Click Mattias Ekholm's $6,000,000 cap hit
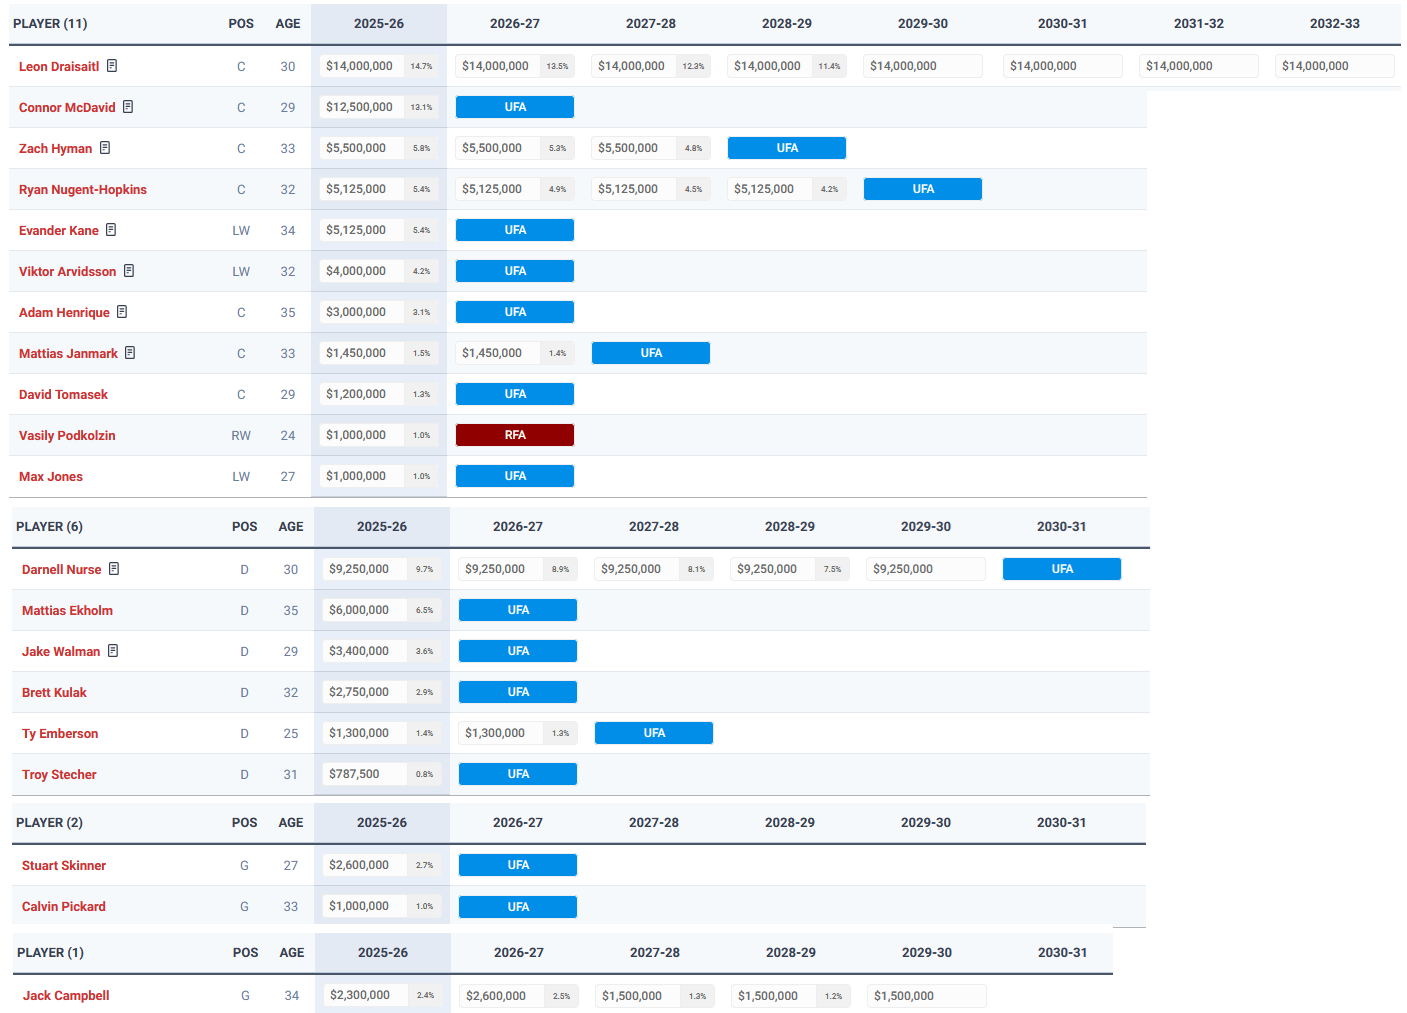 point(365,610)
